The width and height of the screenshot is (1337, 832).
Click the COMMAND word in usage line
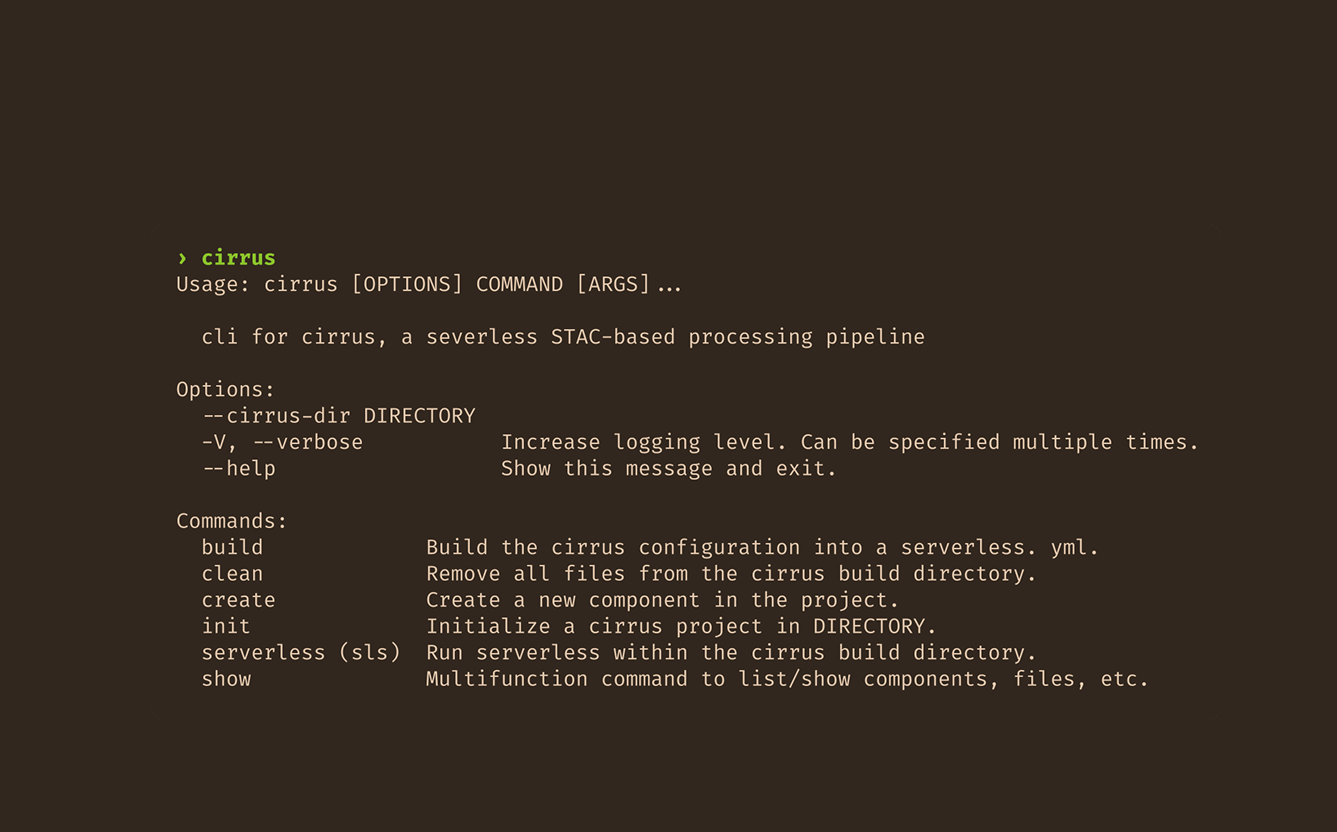click(x=519, y=285)
